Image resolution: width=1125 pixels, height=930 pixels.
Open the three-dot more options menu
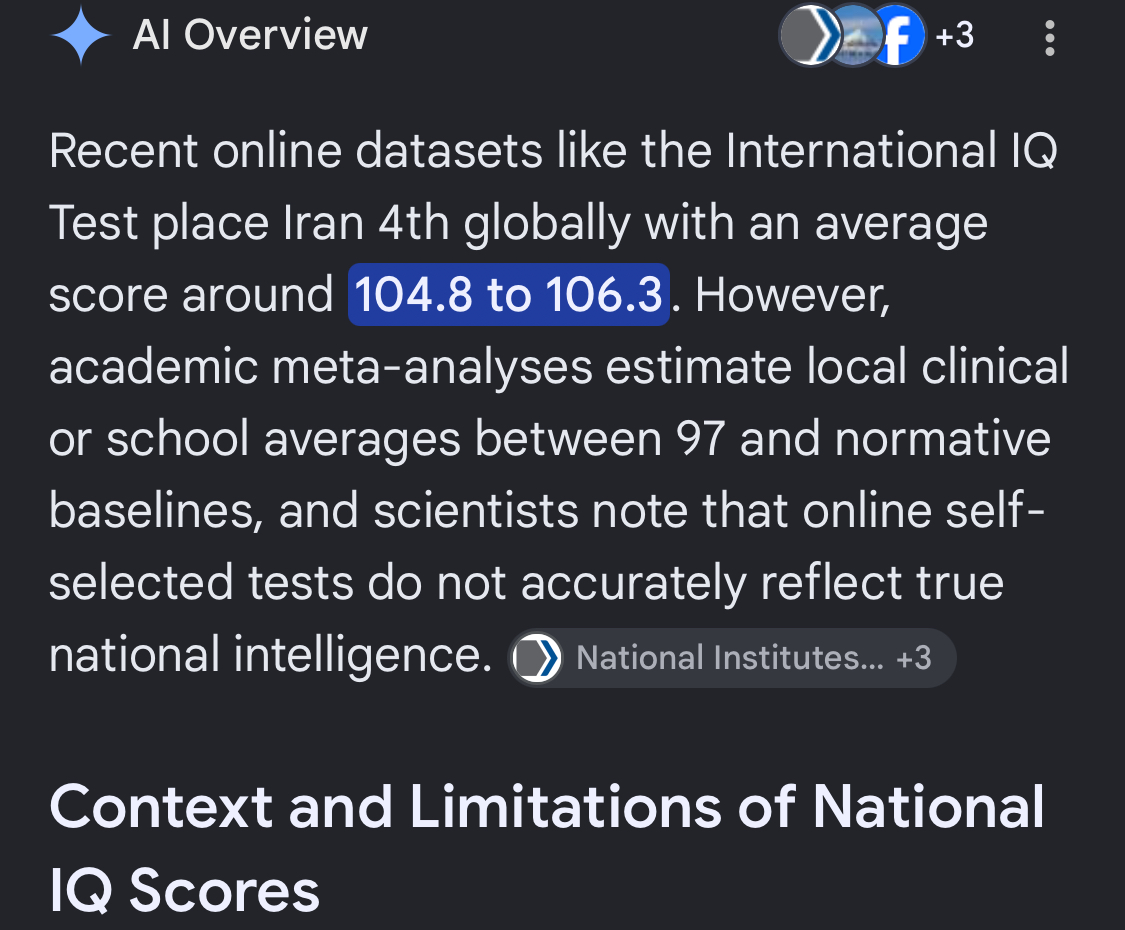[x=1050, y=38]
